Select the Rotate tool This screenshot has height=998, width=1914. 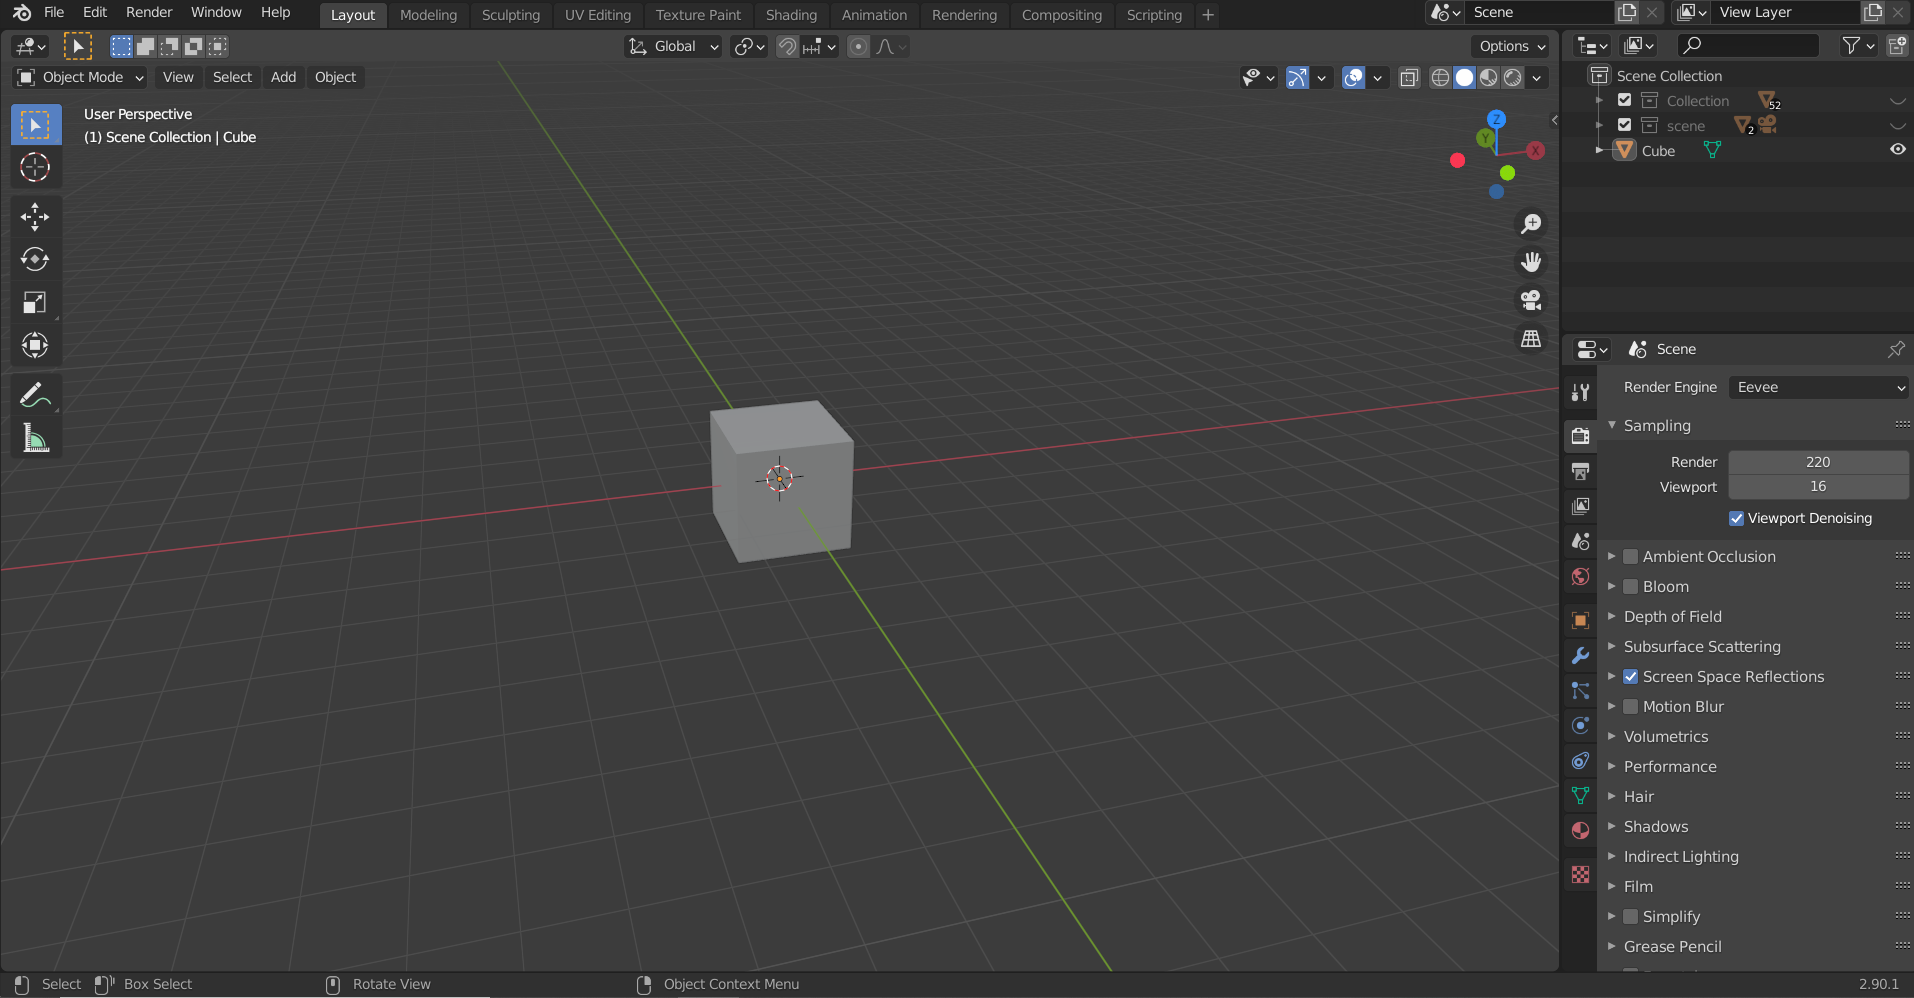(35, 260)
